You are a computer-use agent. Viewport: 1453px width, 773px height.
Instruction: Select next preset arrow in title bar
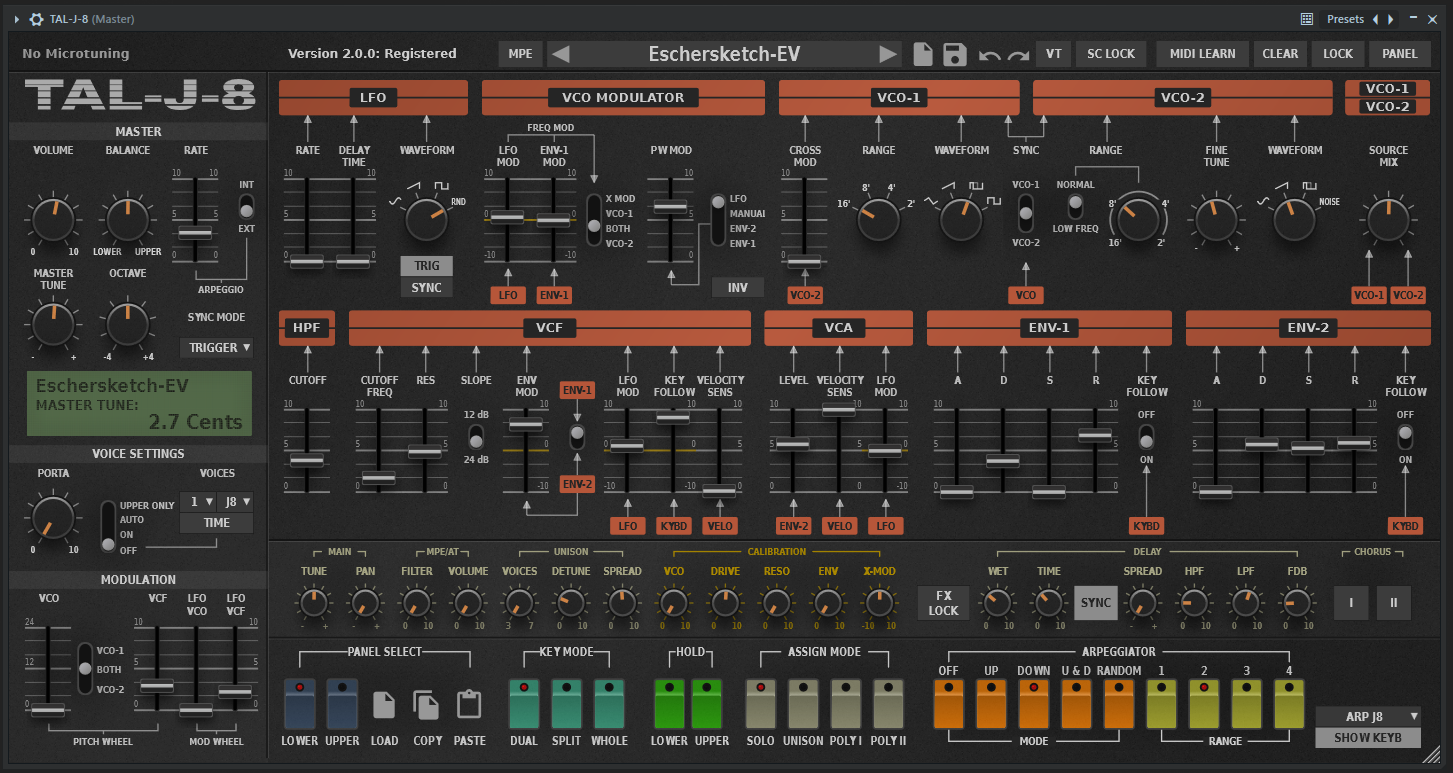pos(1391,19)
